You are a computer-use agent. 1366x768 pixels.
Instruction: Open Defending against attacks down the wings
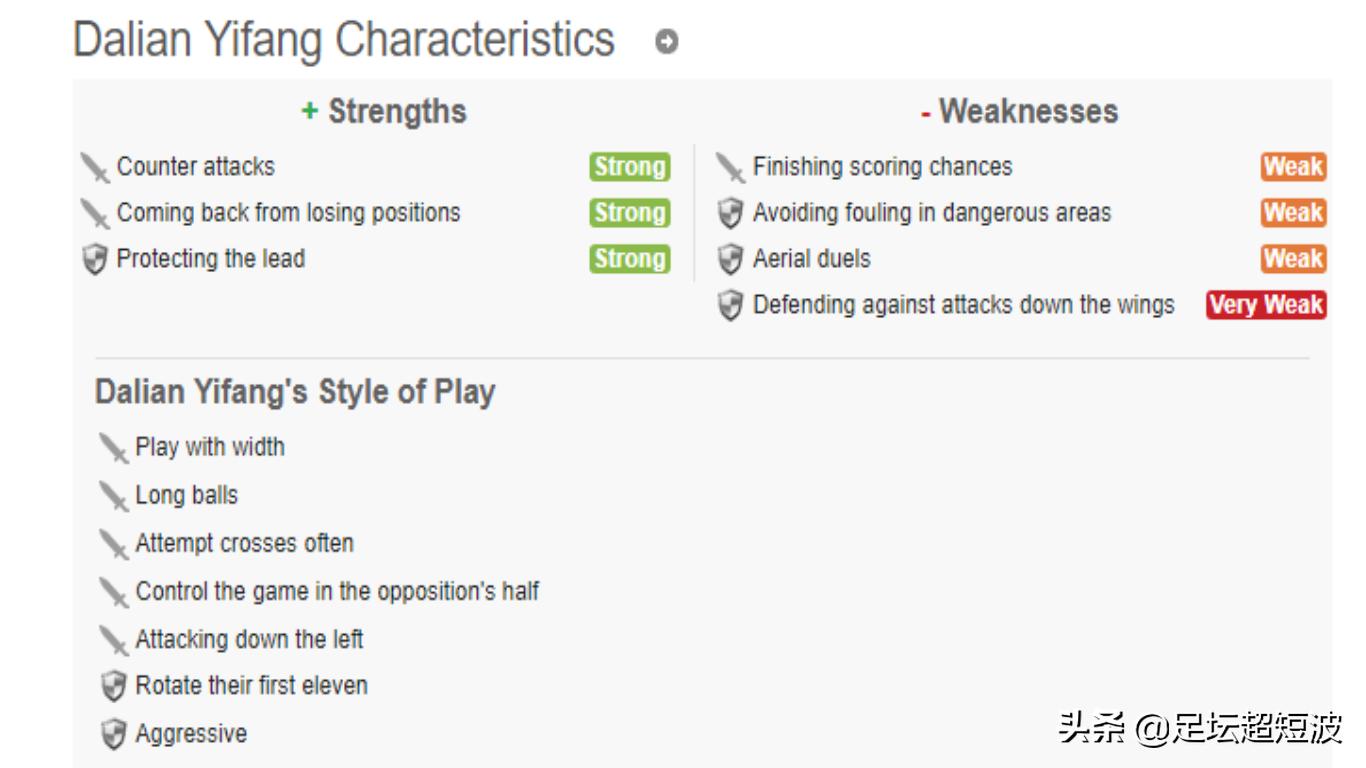963,305
